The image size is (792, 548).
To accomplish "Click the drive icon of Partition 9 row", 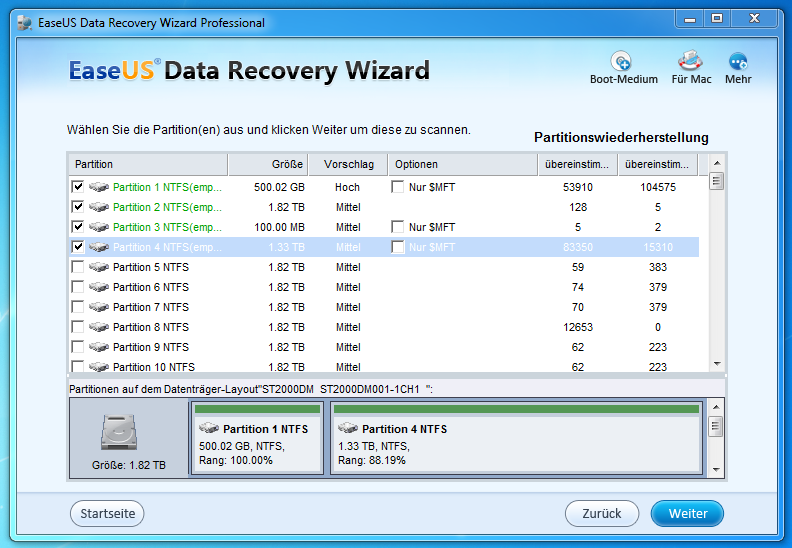I will (99, 347).
